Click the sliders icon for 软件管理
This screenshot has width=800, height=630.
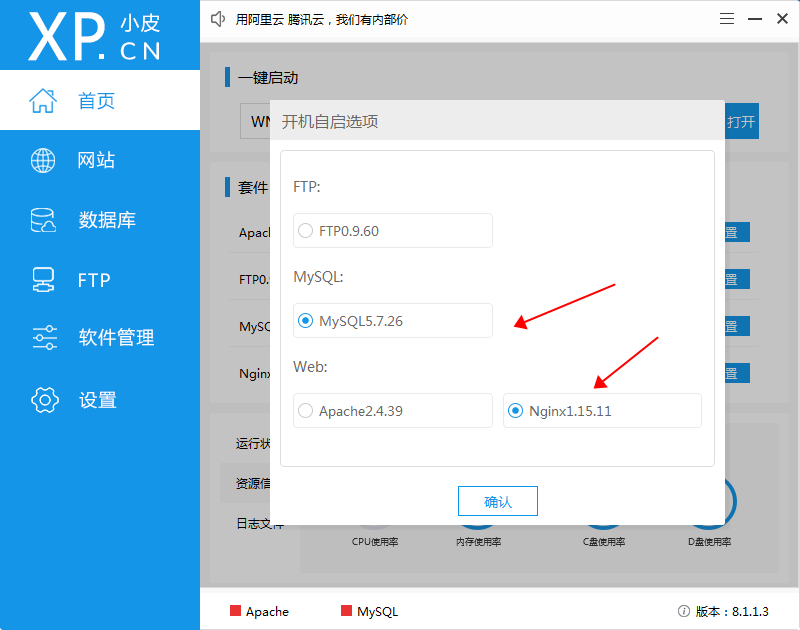[45, 337]
